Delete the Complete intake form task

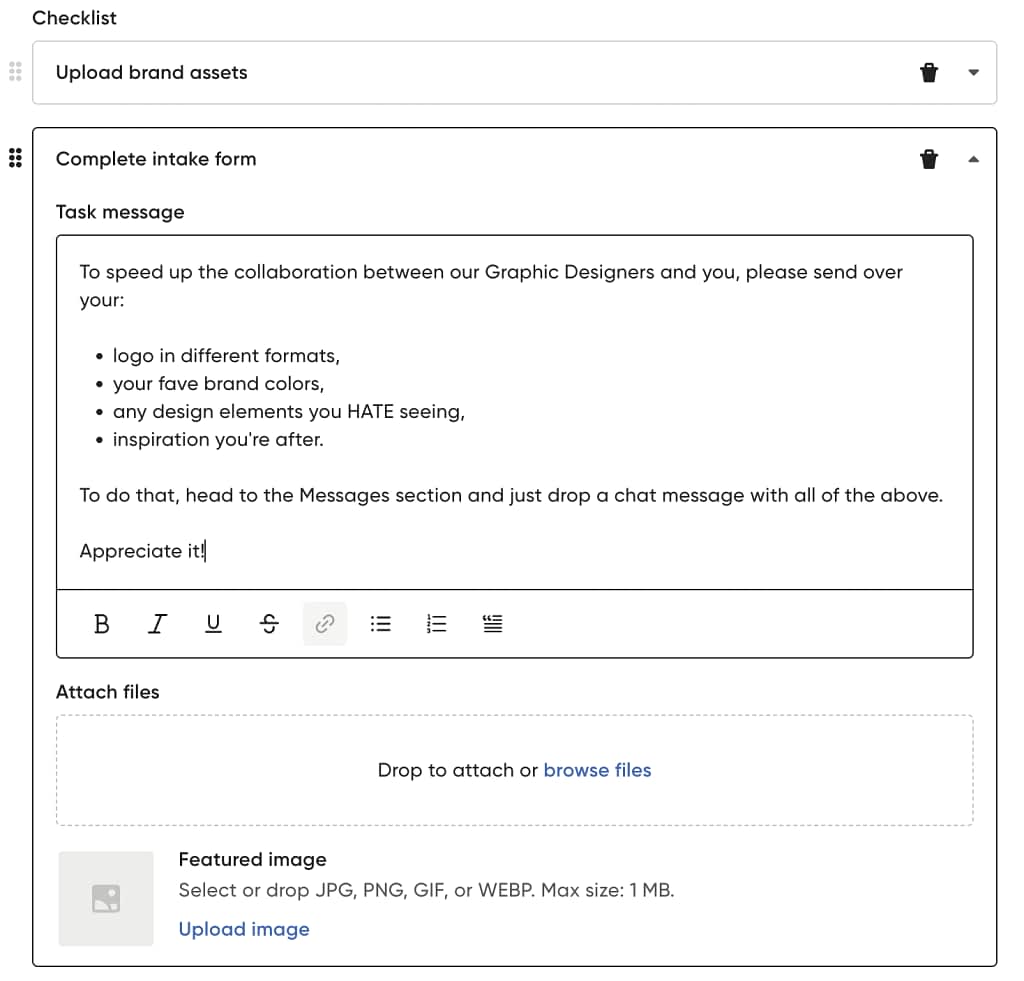click(929, 159)
